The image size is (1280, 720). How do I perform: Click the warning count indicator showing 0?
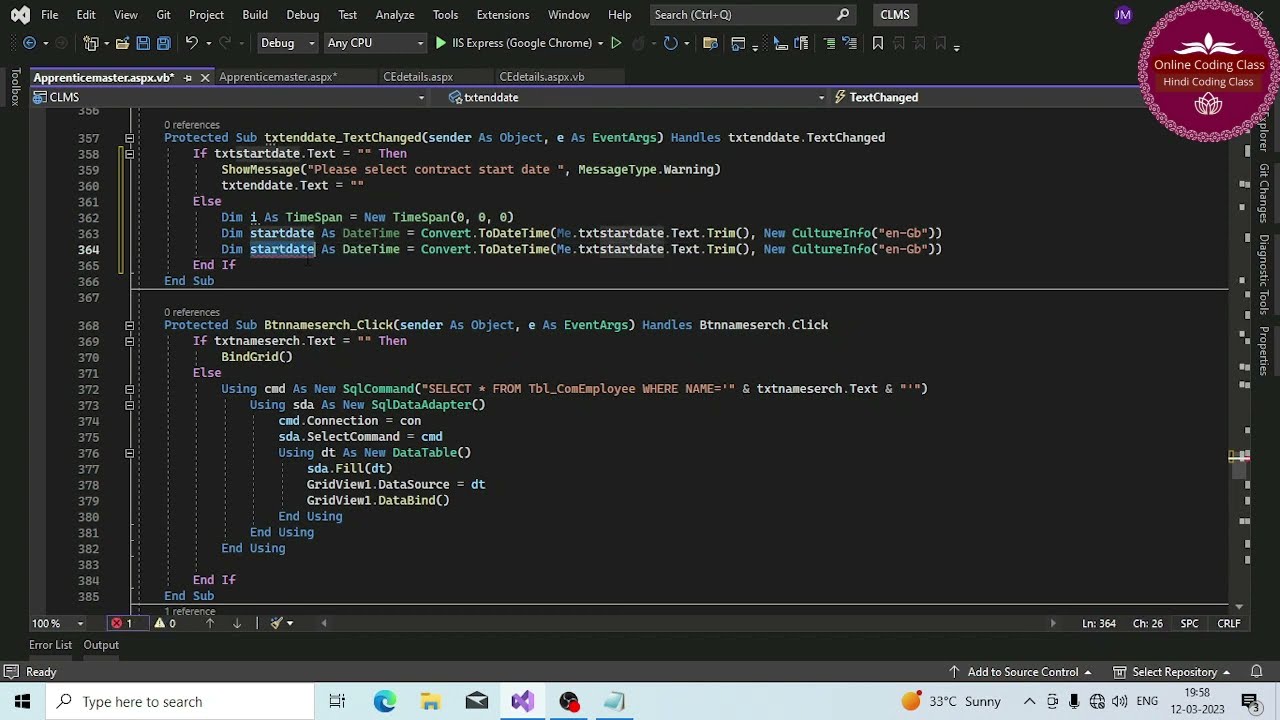[164, 623]
